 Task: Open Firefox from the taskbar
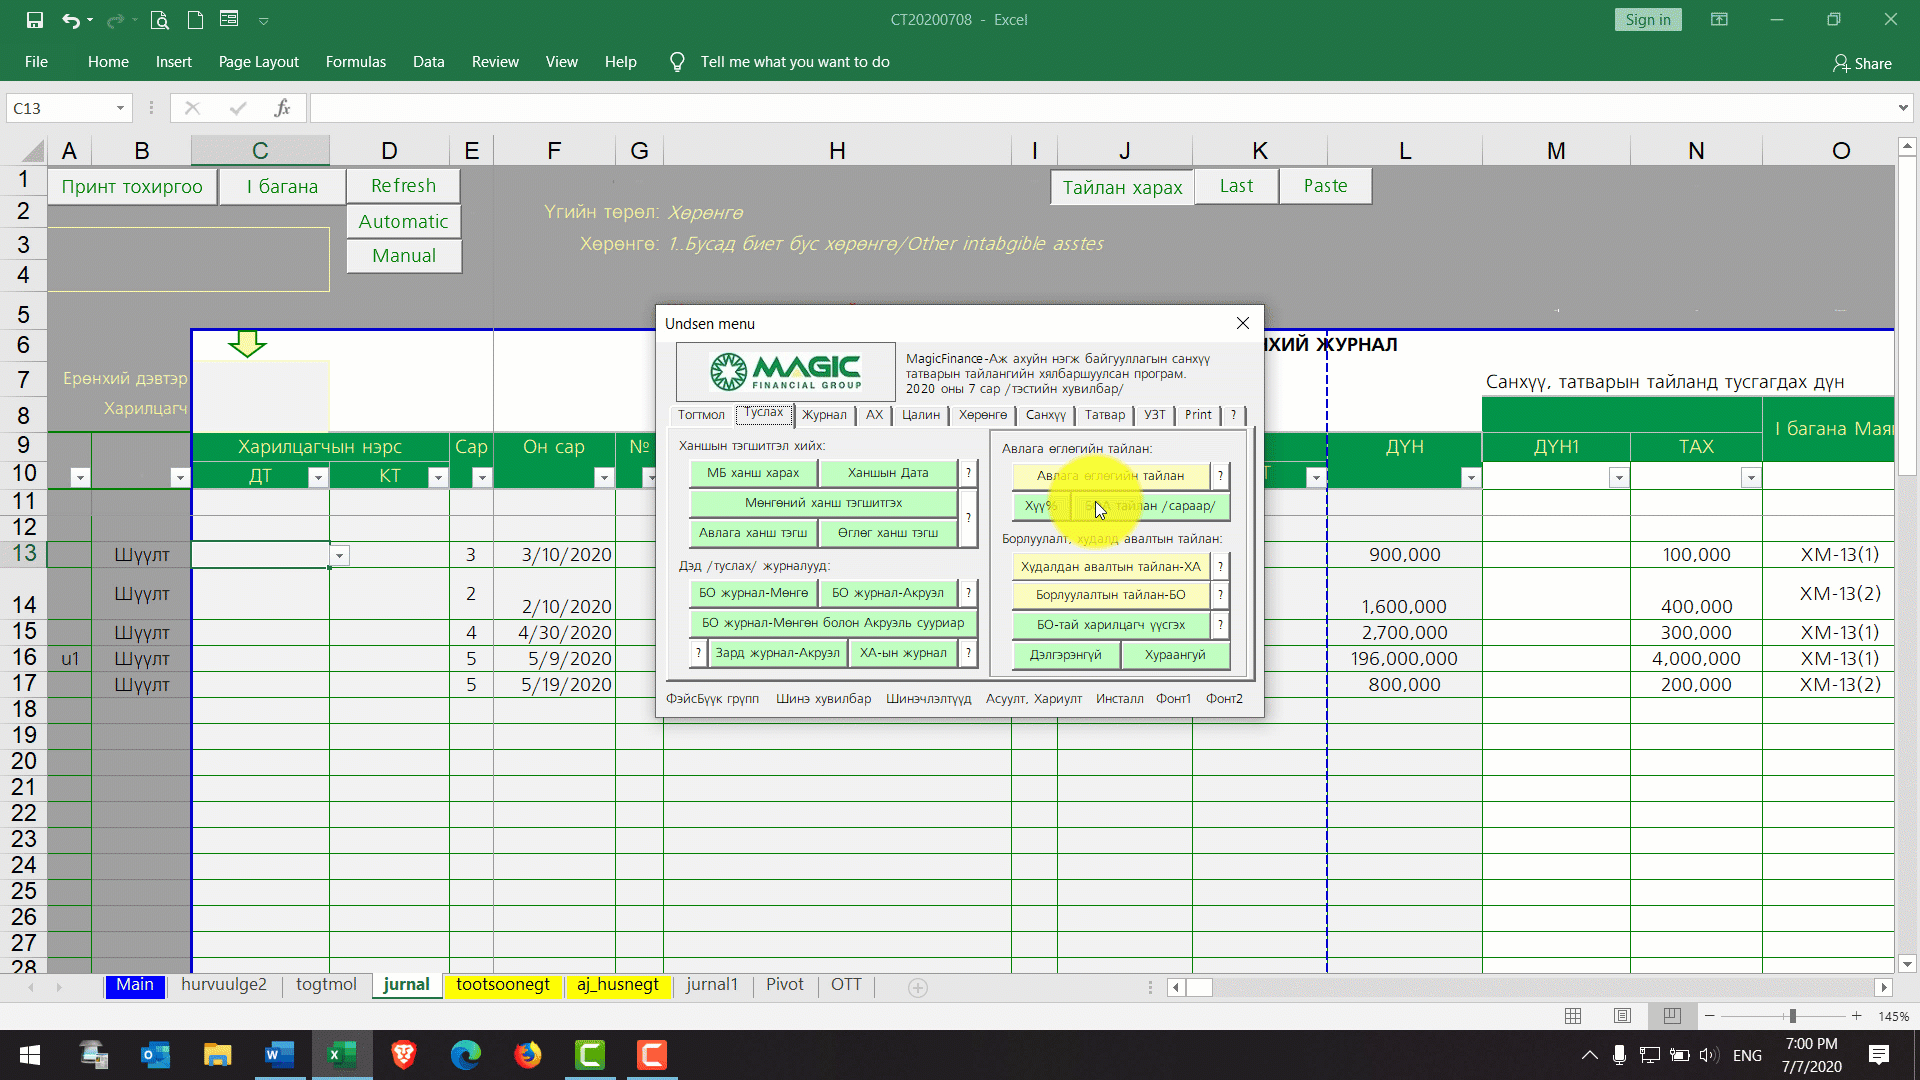pyautogui.click(x=528, y=1055)
